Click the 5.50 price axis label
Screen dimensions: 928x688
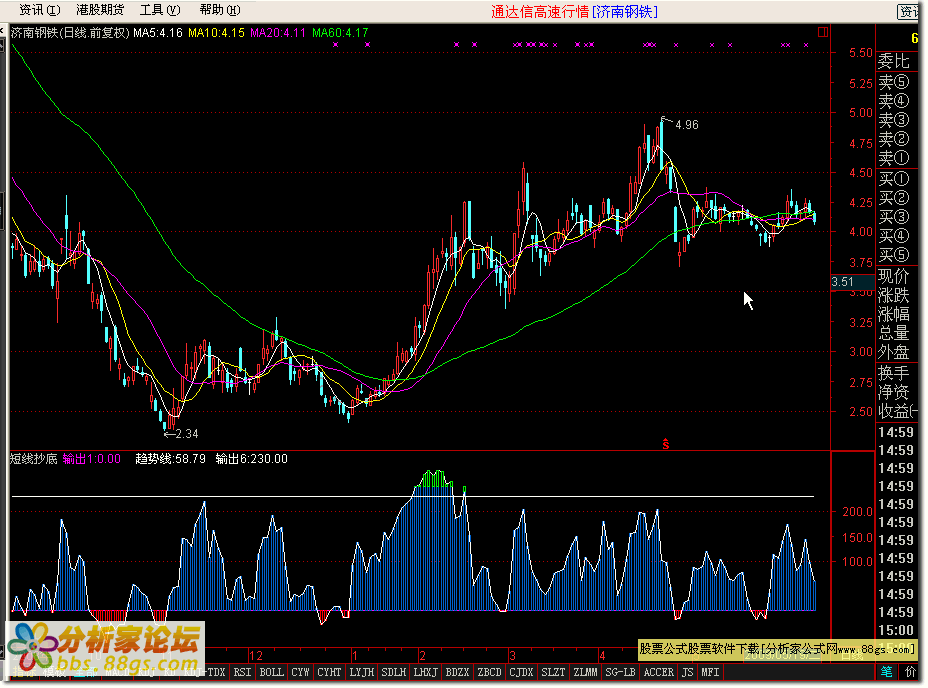point(861,53)
